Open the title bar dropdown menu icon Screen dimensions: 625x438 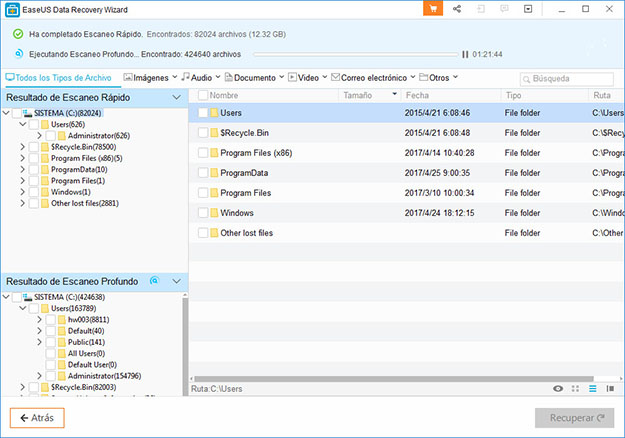[x=528, y=9]
